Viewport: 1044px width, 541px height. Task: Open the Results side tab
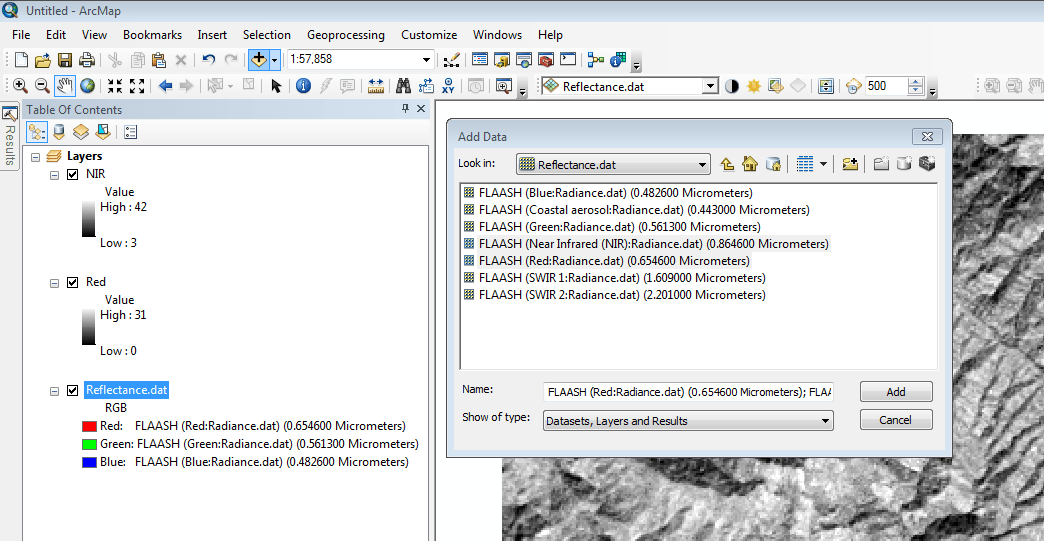[9, 137]
